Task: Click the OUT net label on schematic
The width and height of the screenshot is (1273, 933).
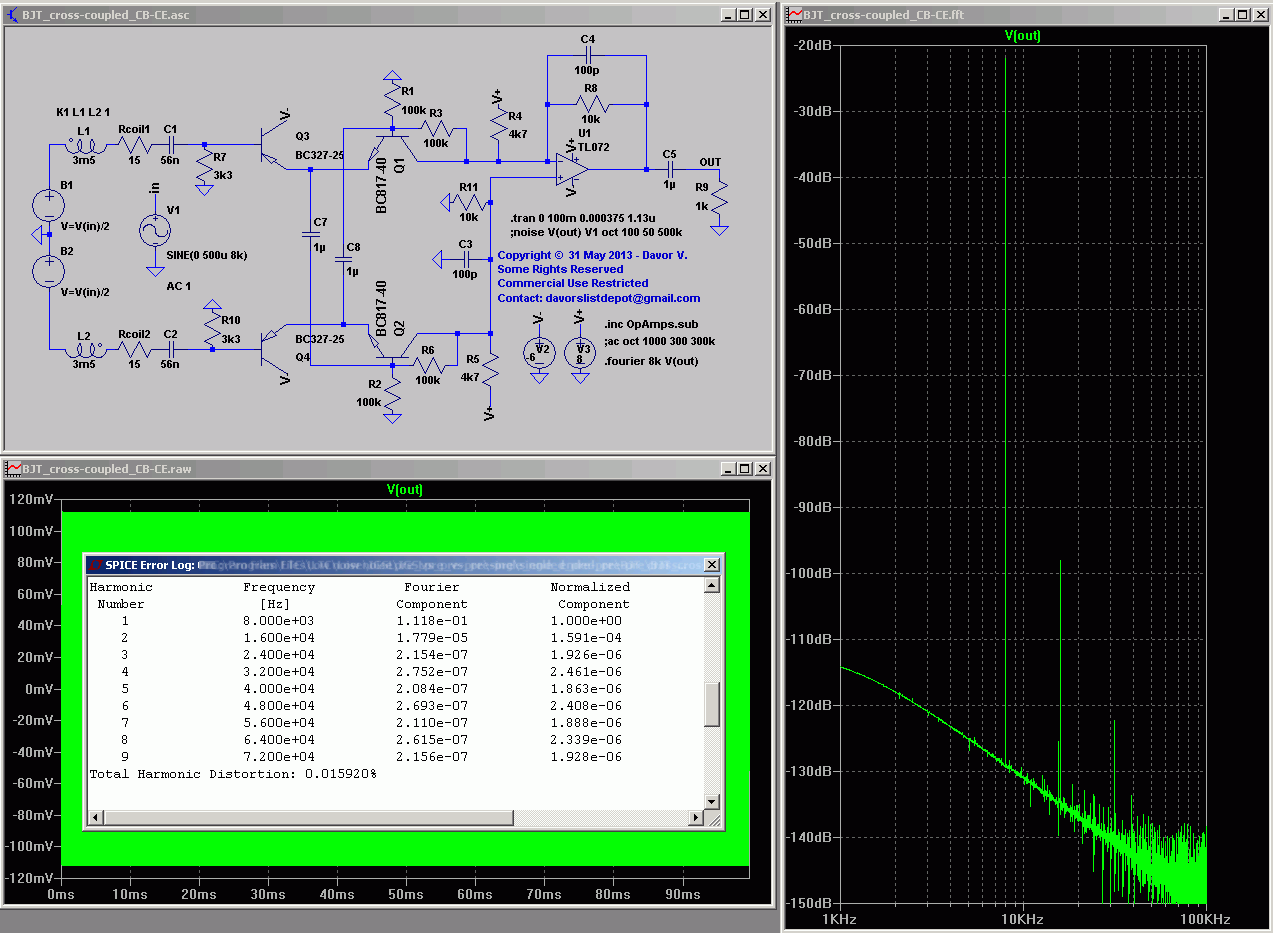Action: [710, 162]
